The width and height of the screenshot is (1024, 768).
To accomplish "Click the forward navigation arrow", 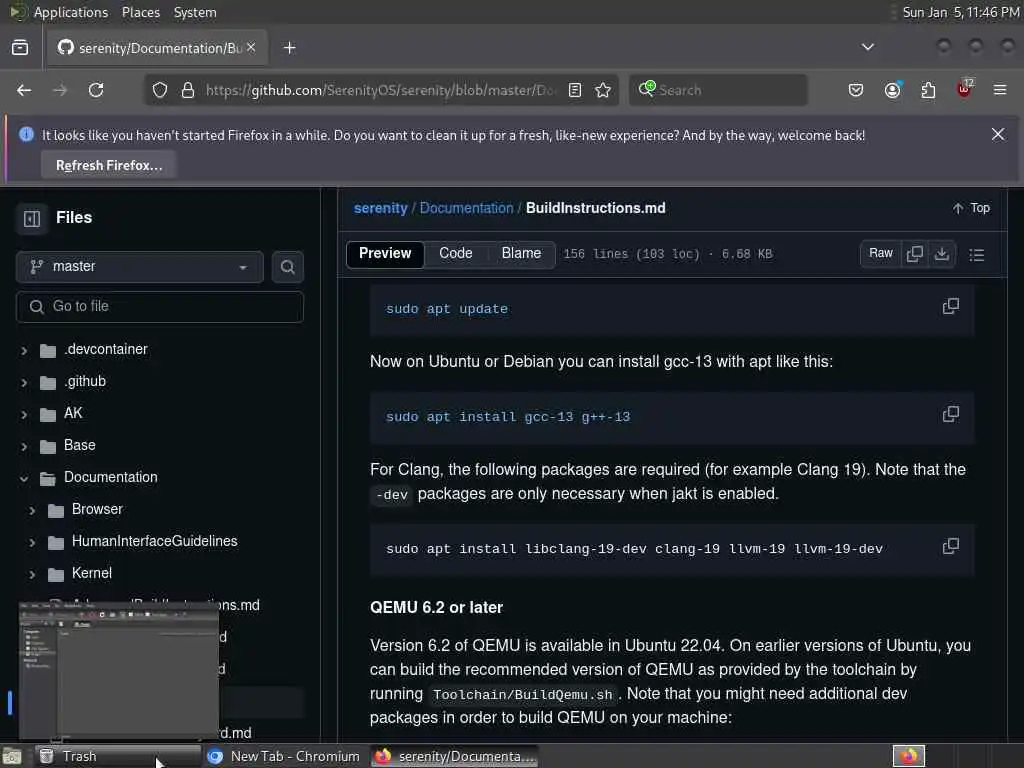I will [59, 90].
